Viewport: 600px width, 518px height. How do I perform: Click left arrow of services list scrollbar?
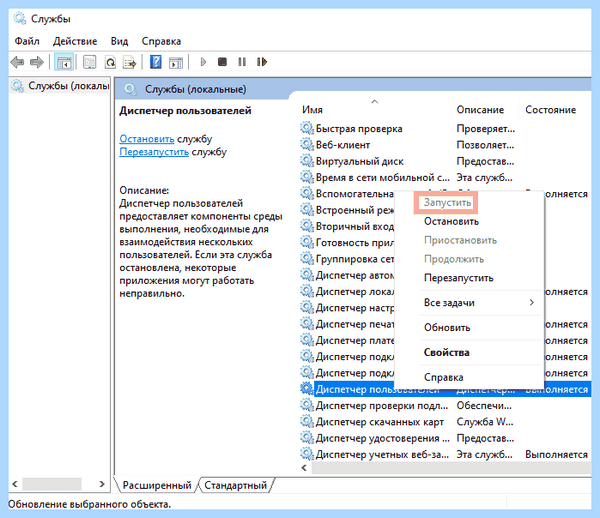click(x=305, y=468)
